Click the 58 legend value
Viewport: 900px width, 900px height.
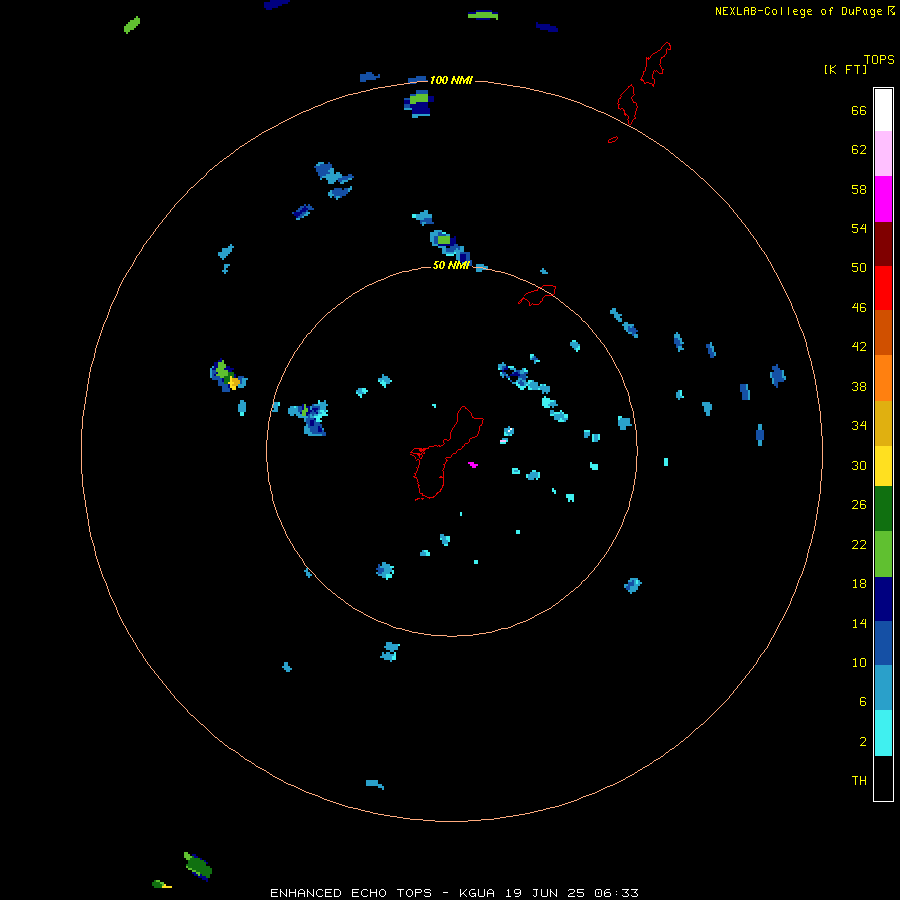click(859, 189)
